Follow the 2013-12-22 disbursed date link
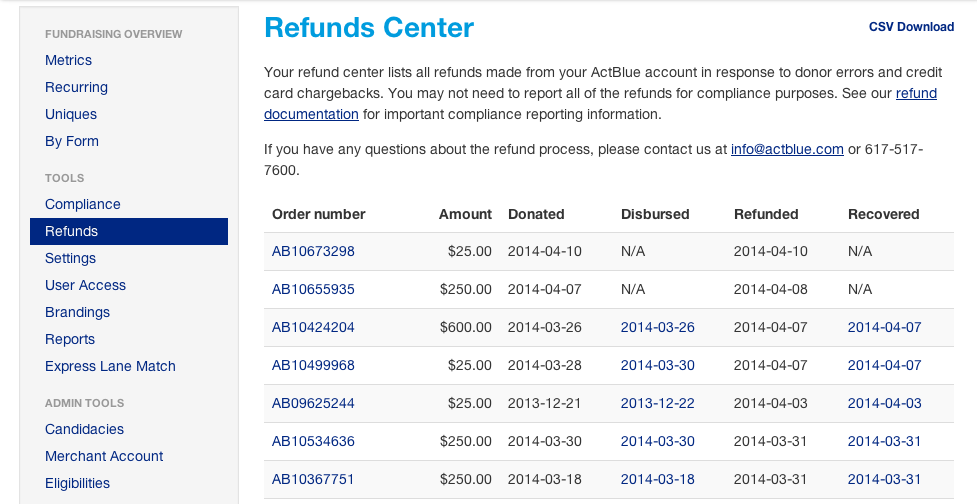 pos(657,404)
